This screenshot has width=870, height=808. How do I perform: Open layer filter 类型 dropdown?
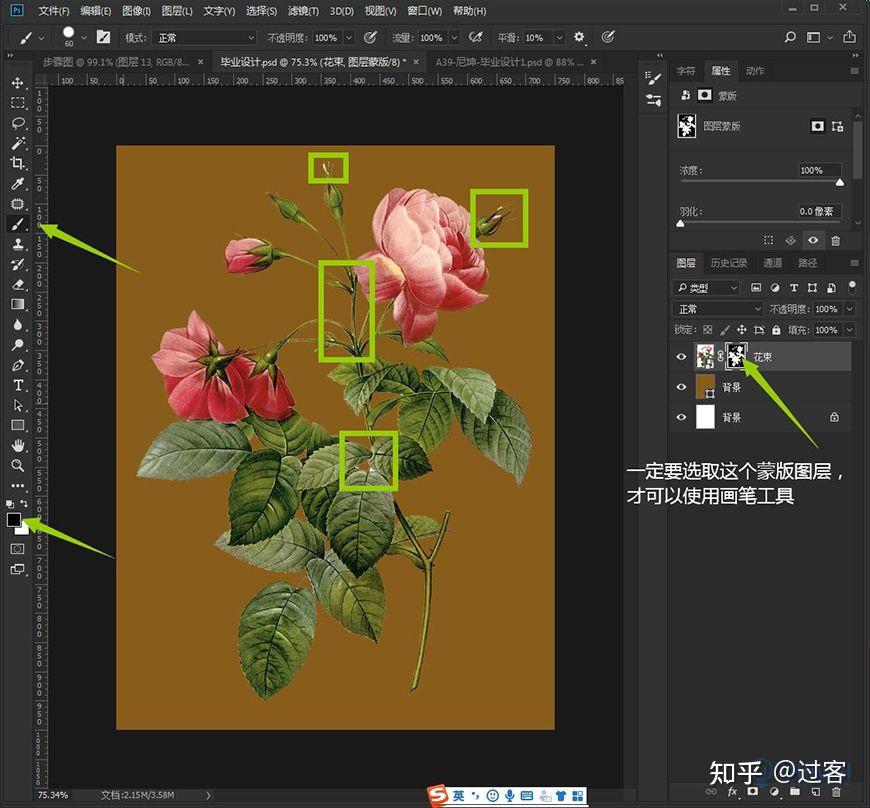coord(707,287)
